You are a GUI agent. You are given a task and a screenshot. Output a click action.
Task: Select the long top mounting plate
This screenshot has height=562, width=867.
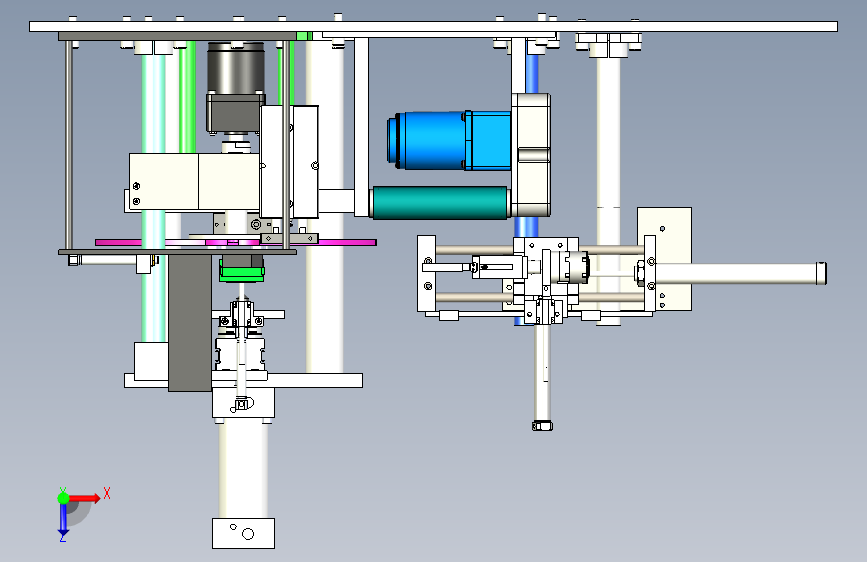coord(434,27)
